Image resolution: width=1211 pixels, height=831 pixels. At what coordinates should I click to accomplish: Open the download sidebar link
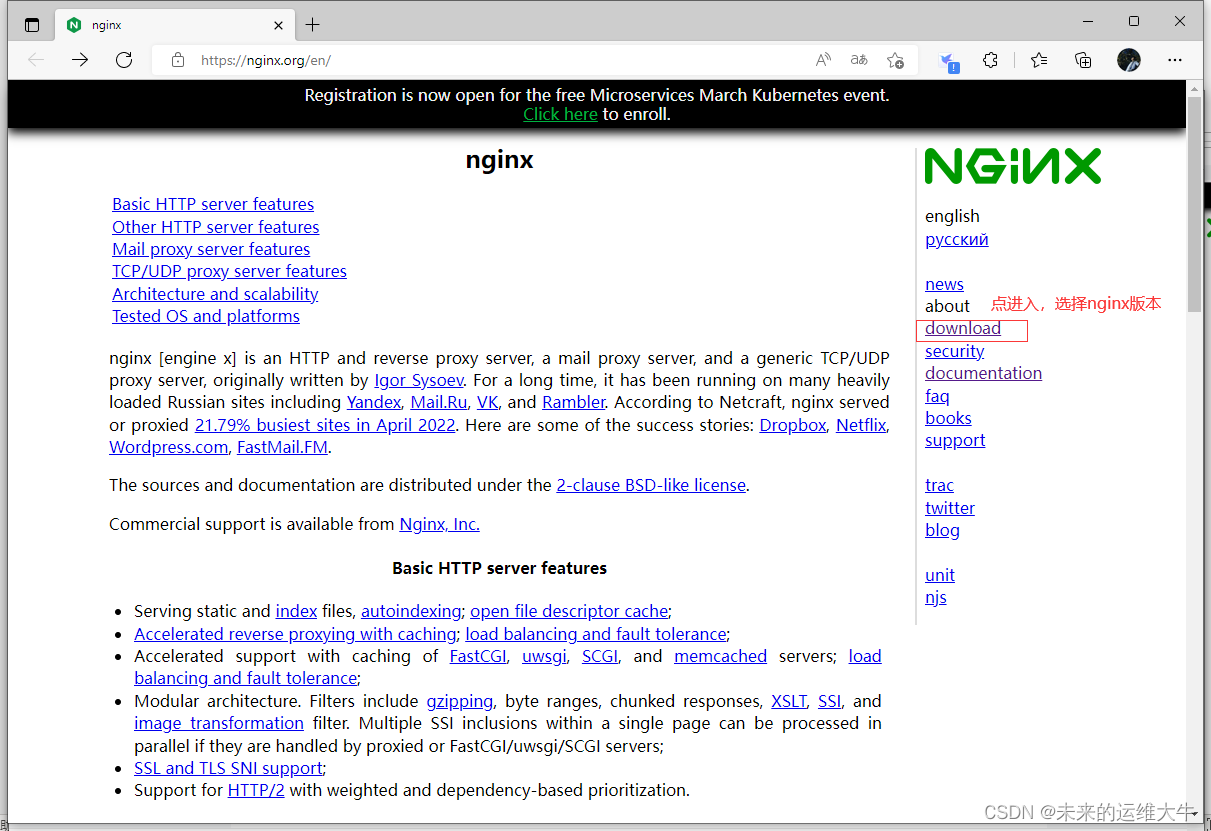click(x=963, y=328)
